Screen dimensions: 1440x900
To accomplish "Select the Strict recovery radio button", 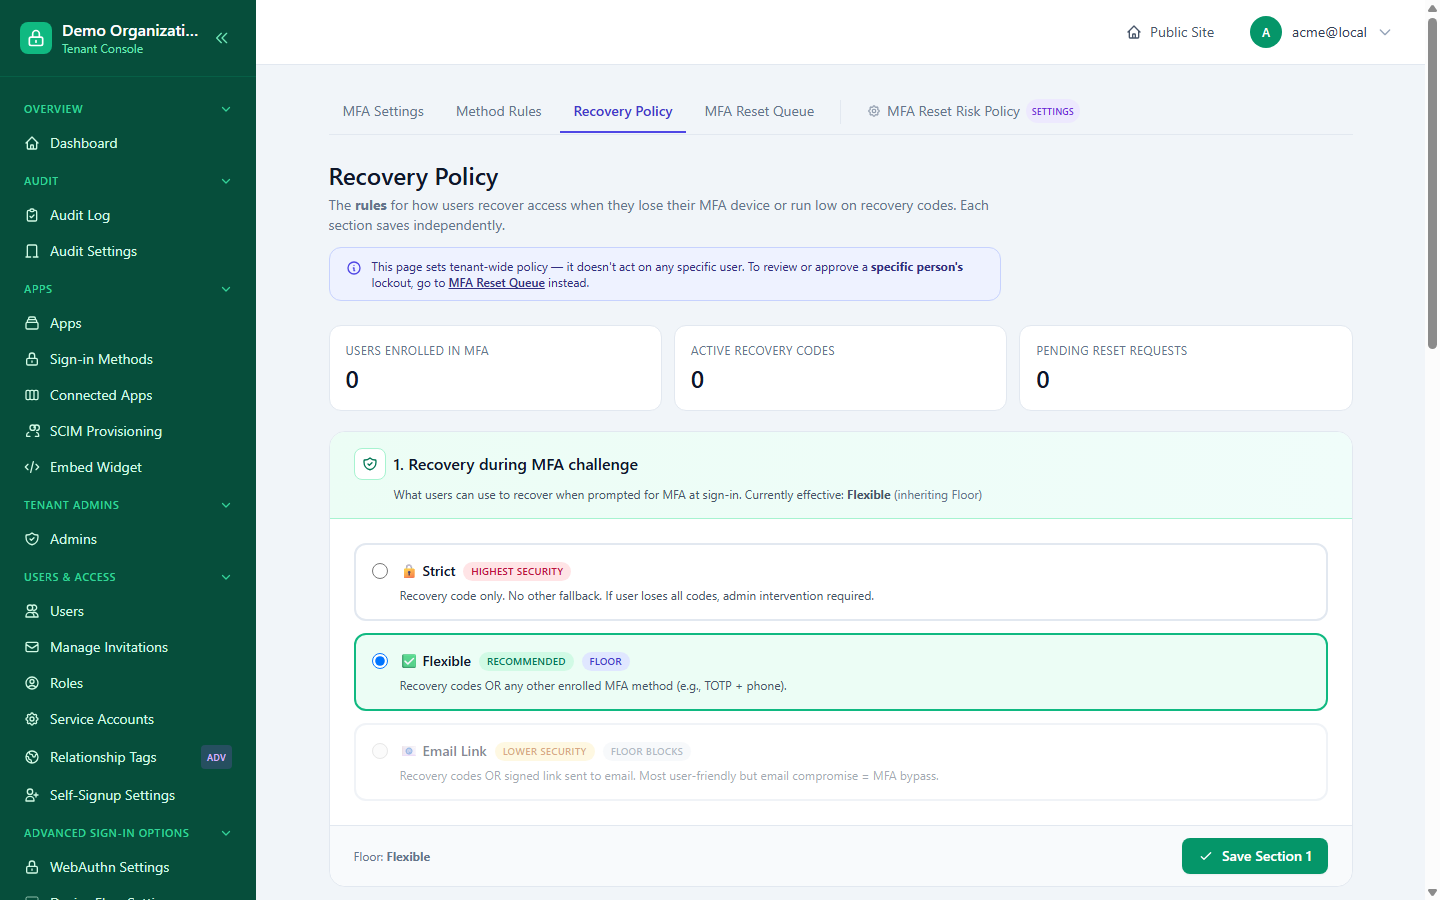I will (x=380, y=571).
